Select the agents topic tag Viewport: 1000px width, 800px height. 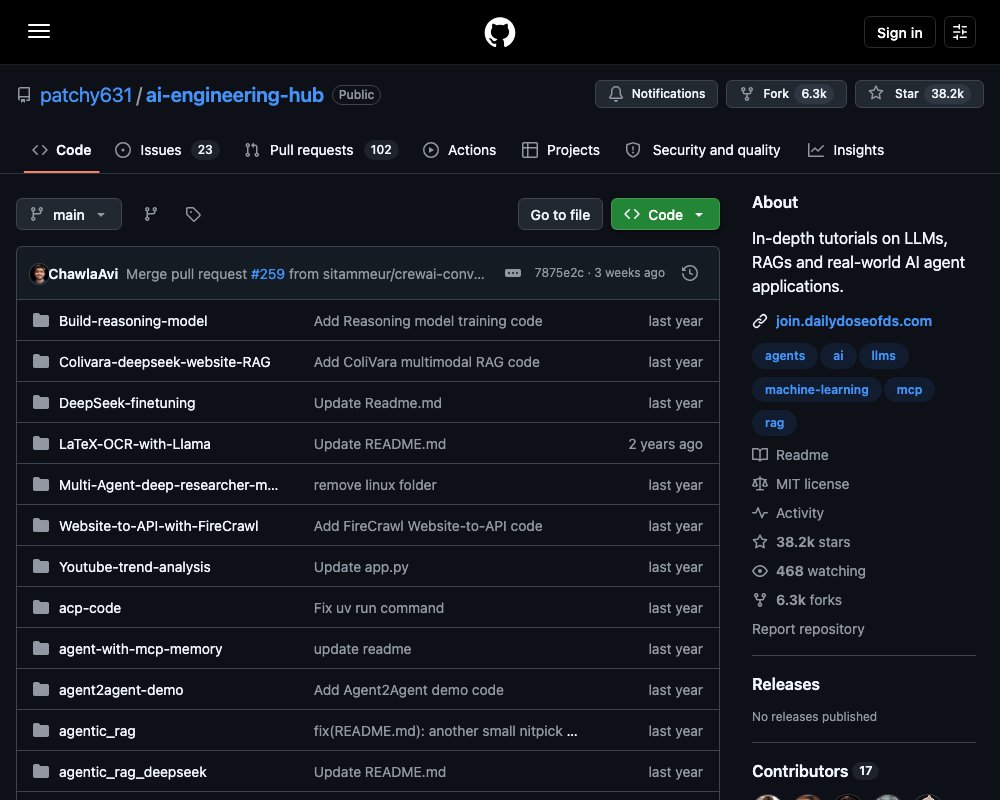[x=784, y=355]
